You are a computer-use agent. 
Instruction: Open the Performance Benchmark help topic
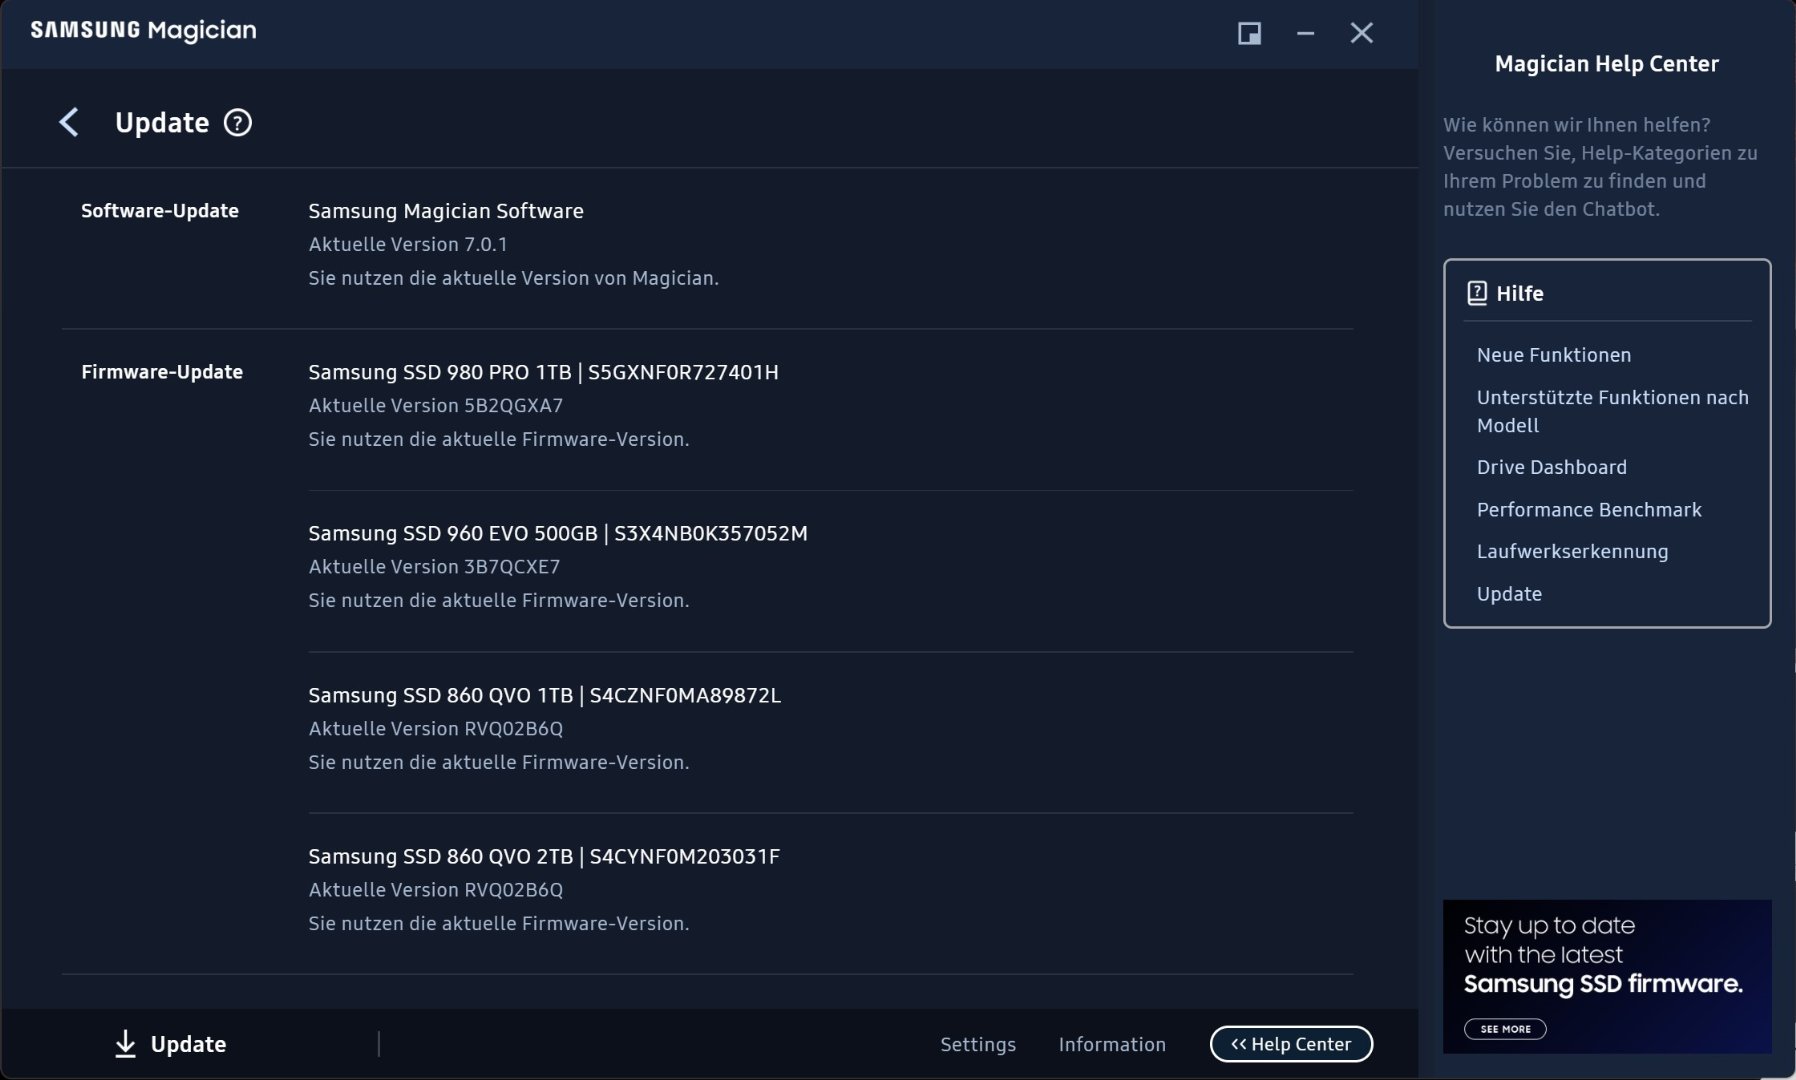coord(1589,510)
